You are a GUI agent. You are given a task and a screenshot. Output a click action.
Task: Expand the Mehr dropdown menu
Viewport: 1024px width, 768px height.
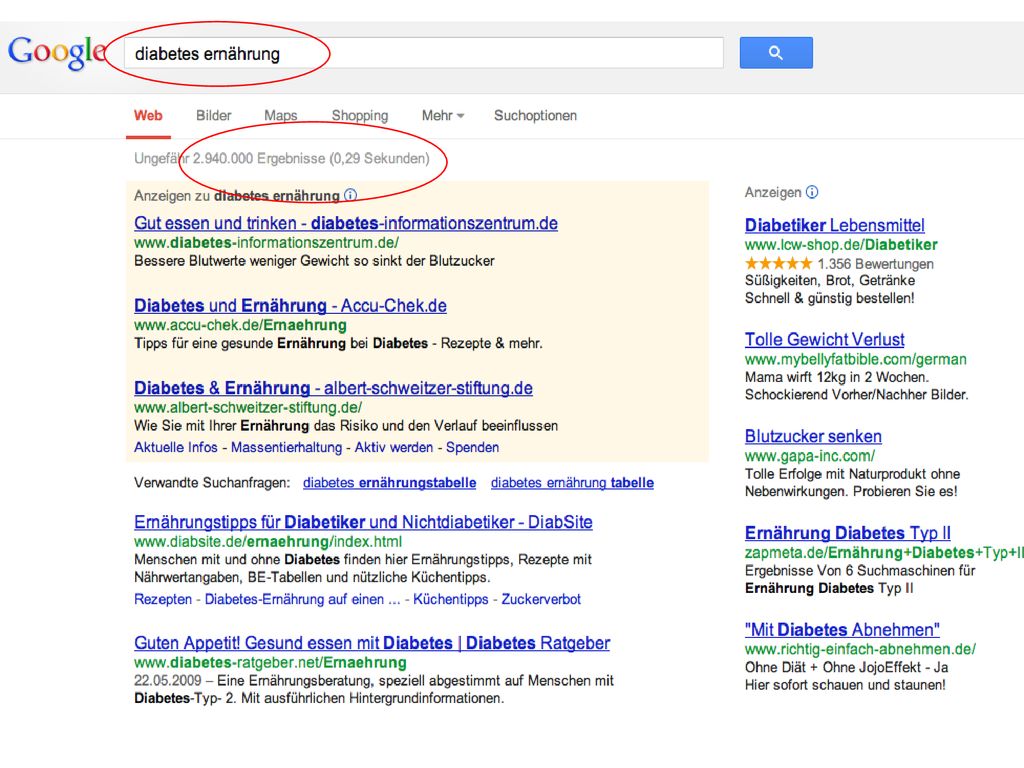pos(443,116)
